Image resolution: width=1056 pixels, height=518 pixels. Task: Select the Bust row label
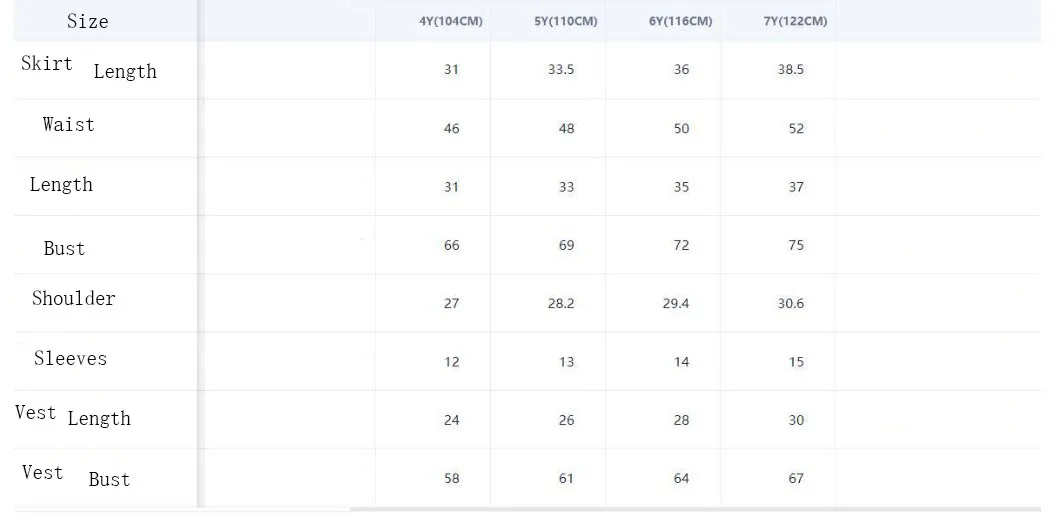64,249
